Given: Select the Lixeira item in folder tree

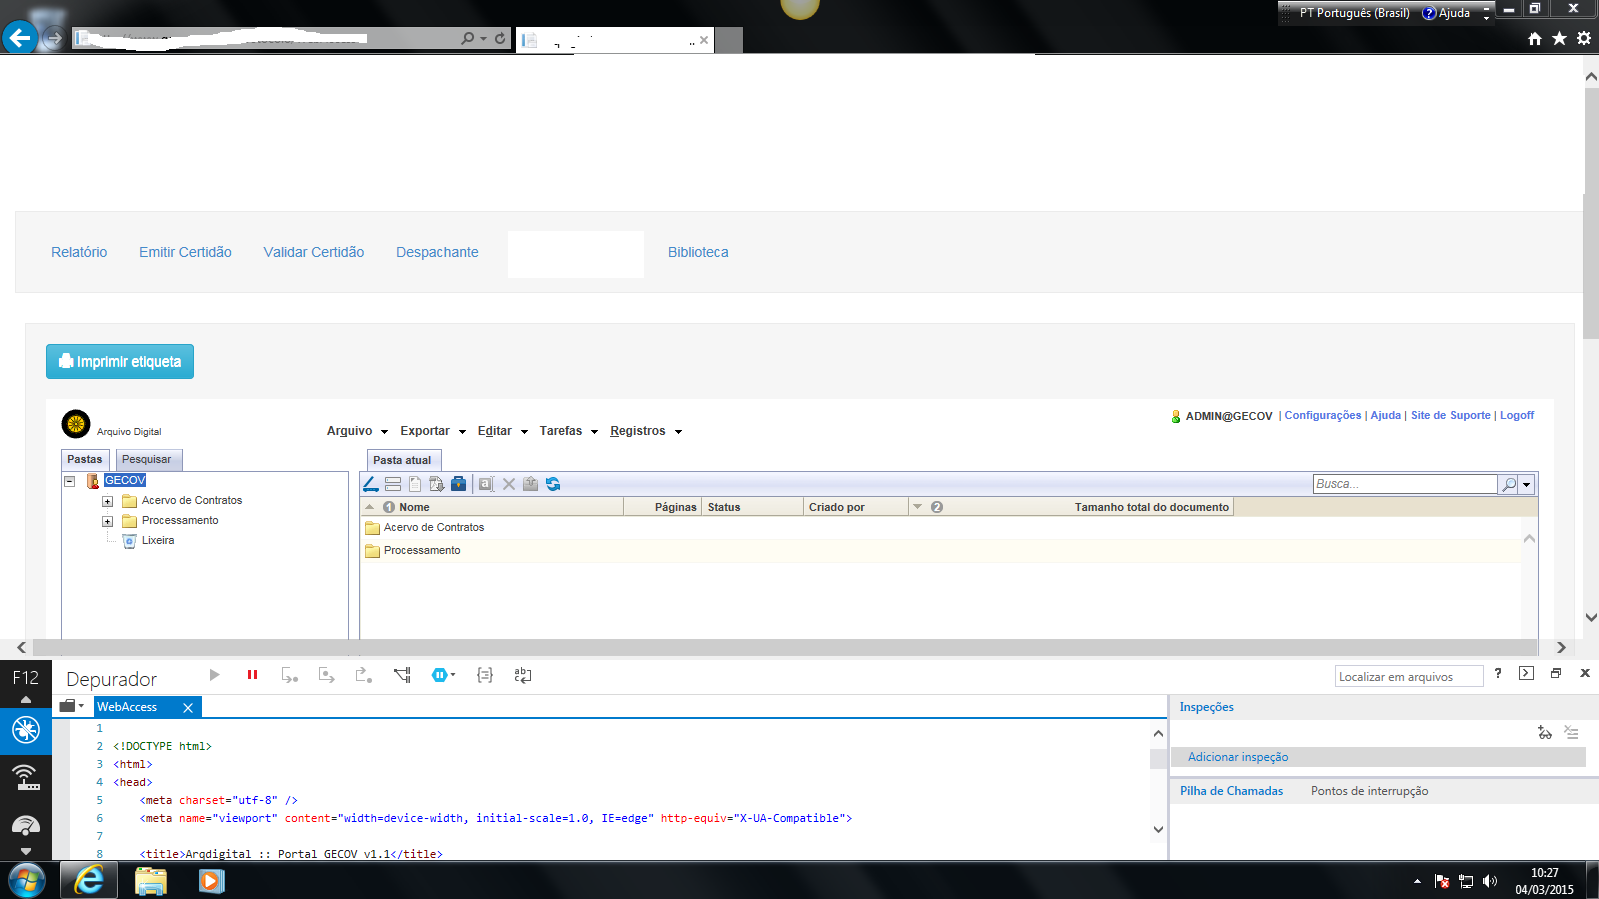Looking at the screenshot, I should [157, 541].
